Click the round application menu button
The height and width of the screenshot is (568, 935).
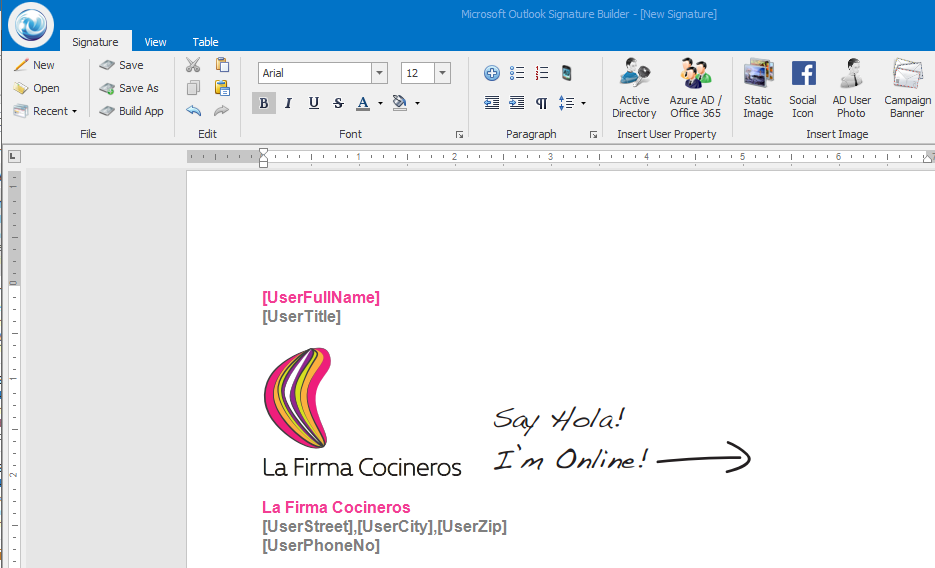click(31, 25)
